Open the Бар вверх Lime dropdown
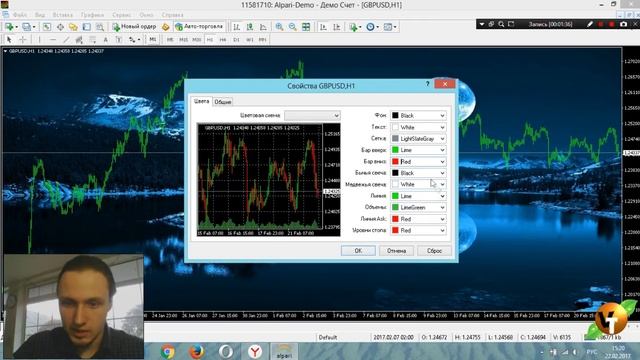The height and width of the screenshot is (360, 640). coord(418,150)
